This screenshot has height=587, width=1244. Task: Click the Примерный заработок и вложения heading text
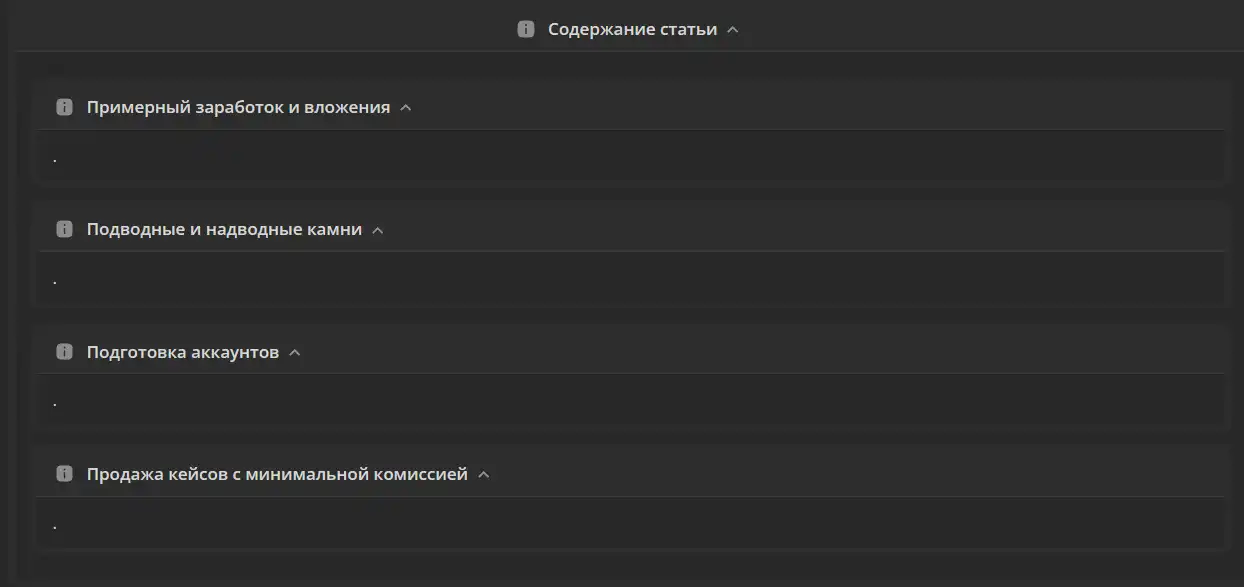[x=238, y=107]
